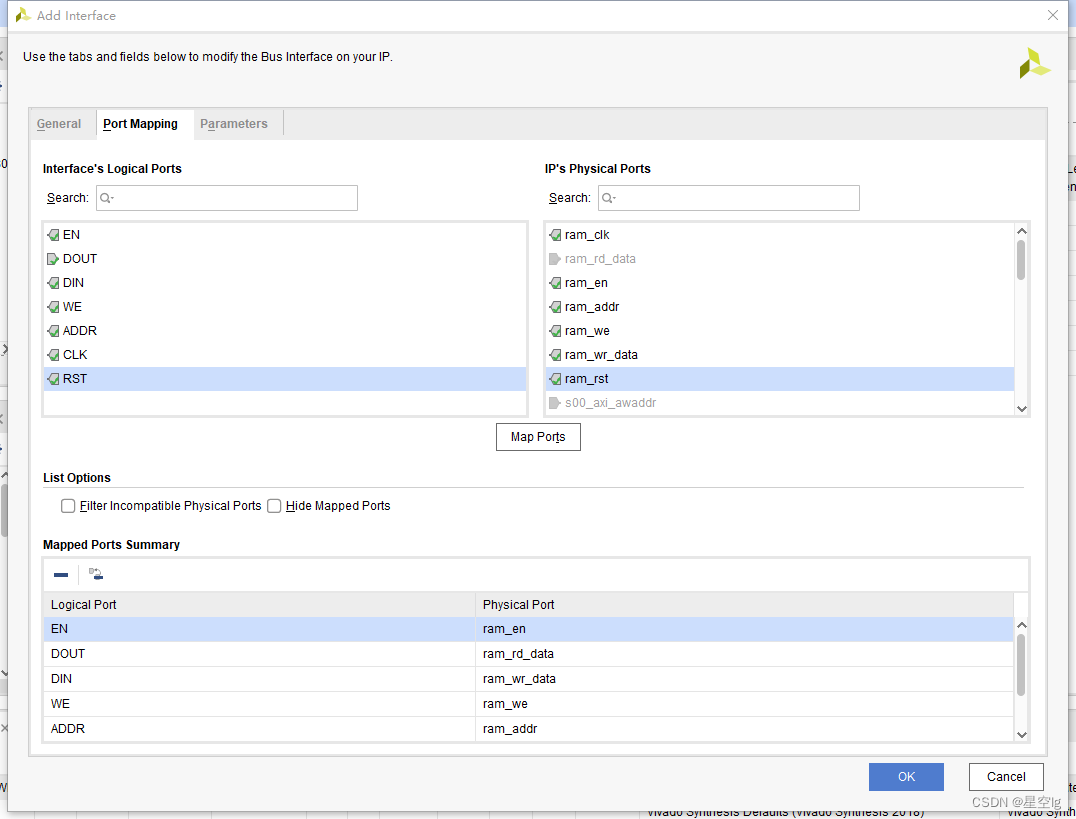
Task: Click the DIN logical port icon
Action: (x=53, y=283)
